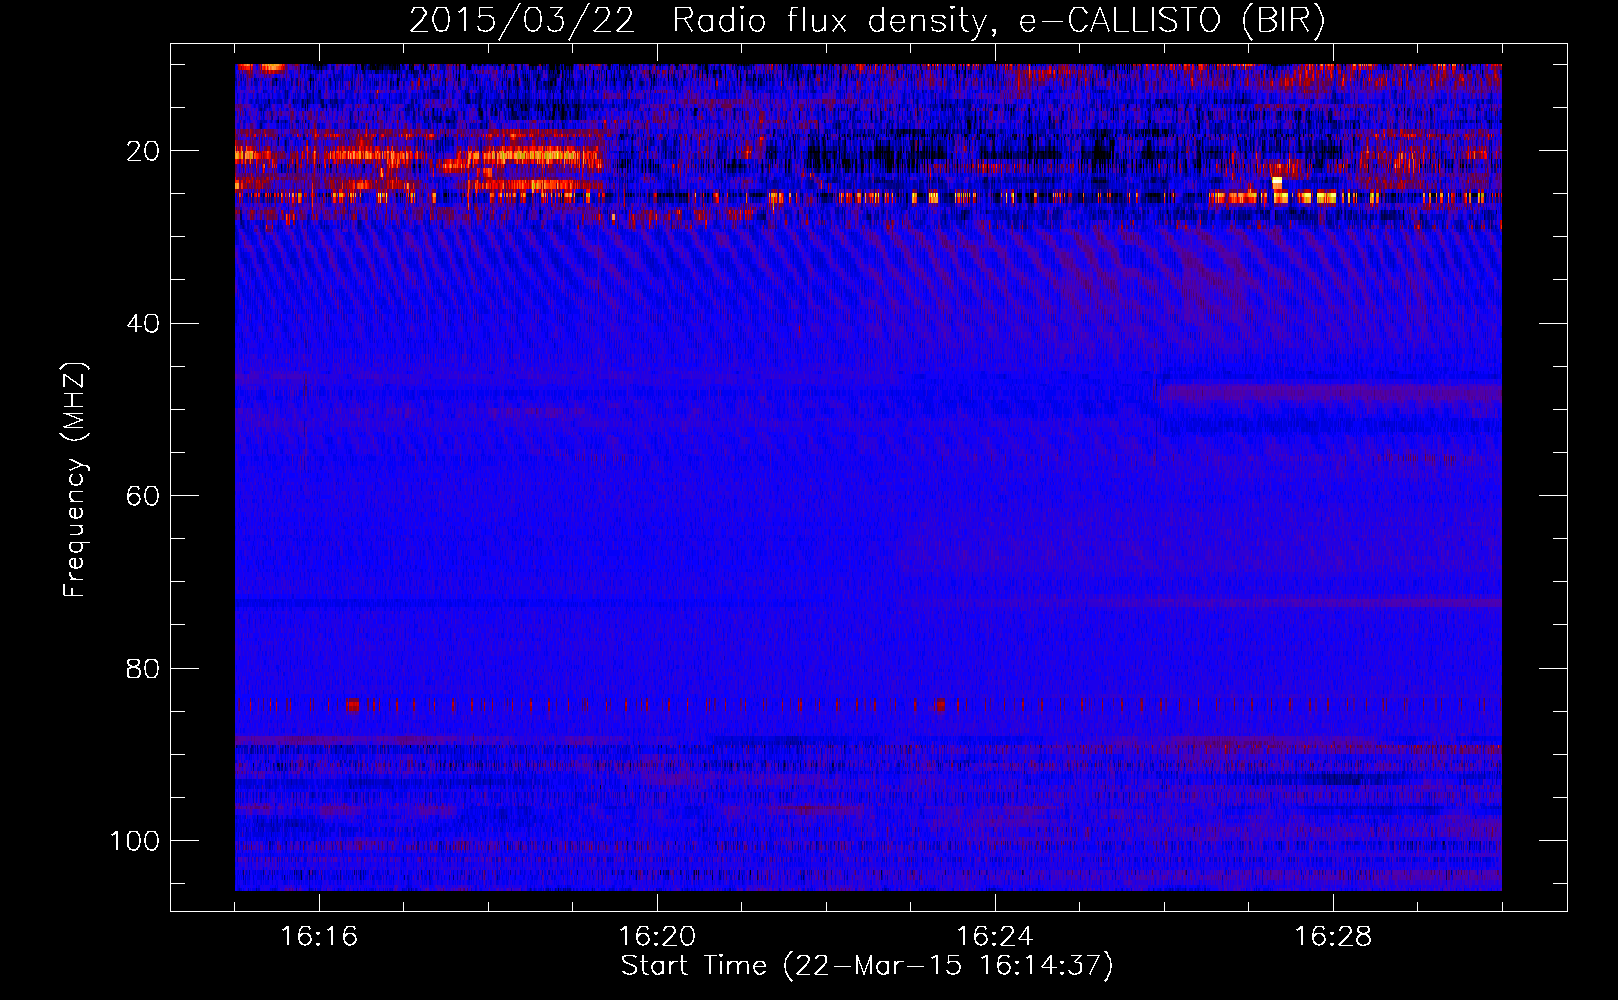
Task: Click the 80 MHz frequency tick label
Action: click(143, 668)
